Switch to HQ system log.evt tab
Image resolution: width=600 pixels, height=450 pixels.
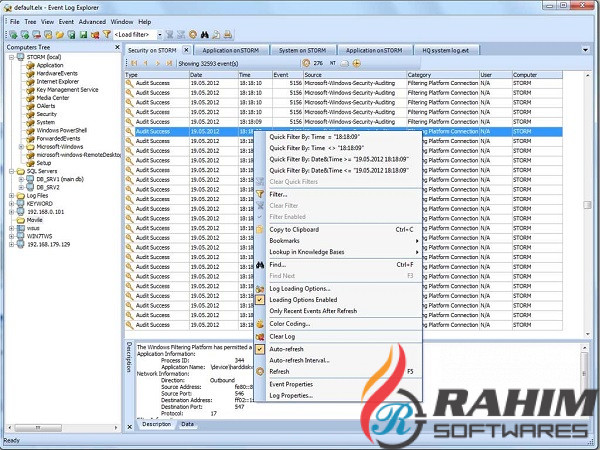[x=446, y=50]
